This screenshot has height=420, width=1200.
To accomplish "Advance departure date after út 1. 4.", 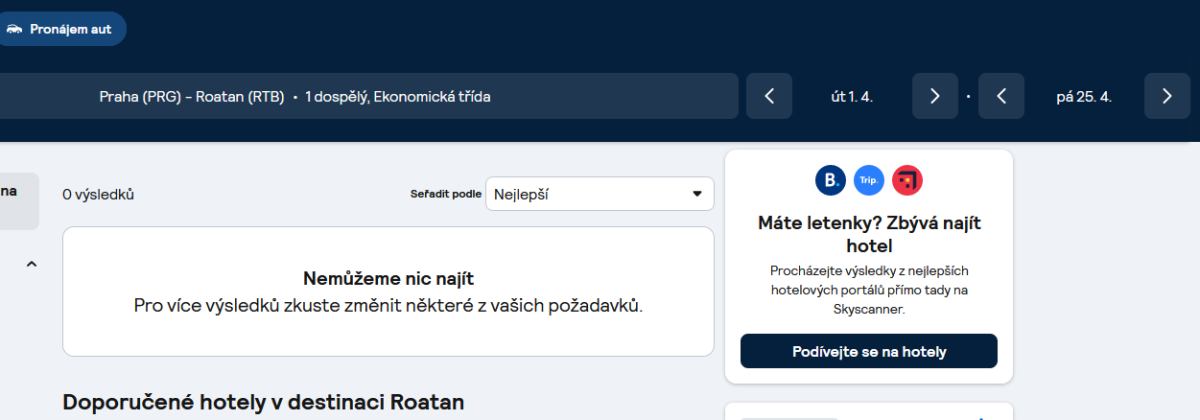I will (x=934, y=96).
